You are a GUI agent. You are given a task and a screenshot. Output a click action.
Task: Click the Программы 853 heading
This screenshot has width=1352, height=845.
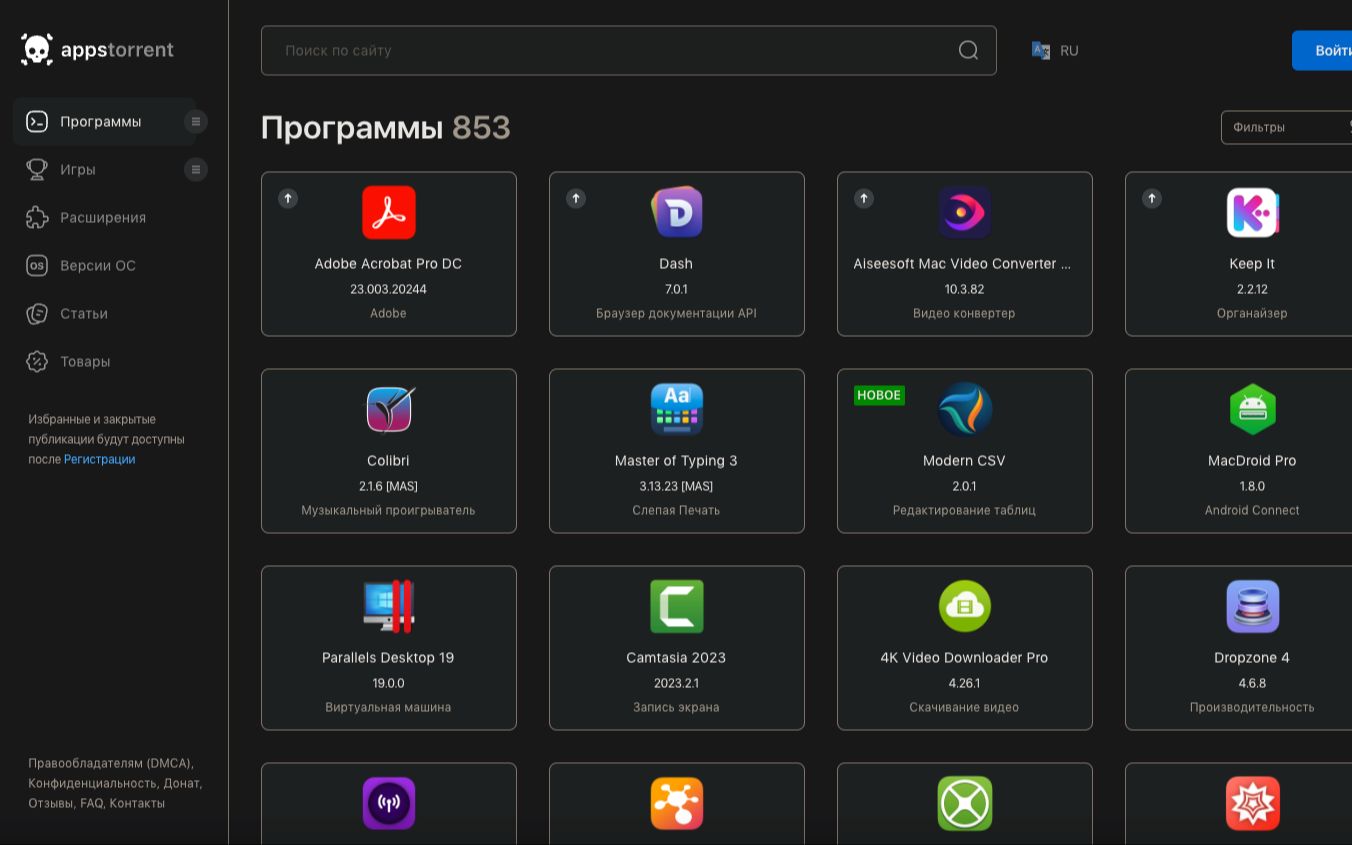(385, 127)
